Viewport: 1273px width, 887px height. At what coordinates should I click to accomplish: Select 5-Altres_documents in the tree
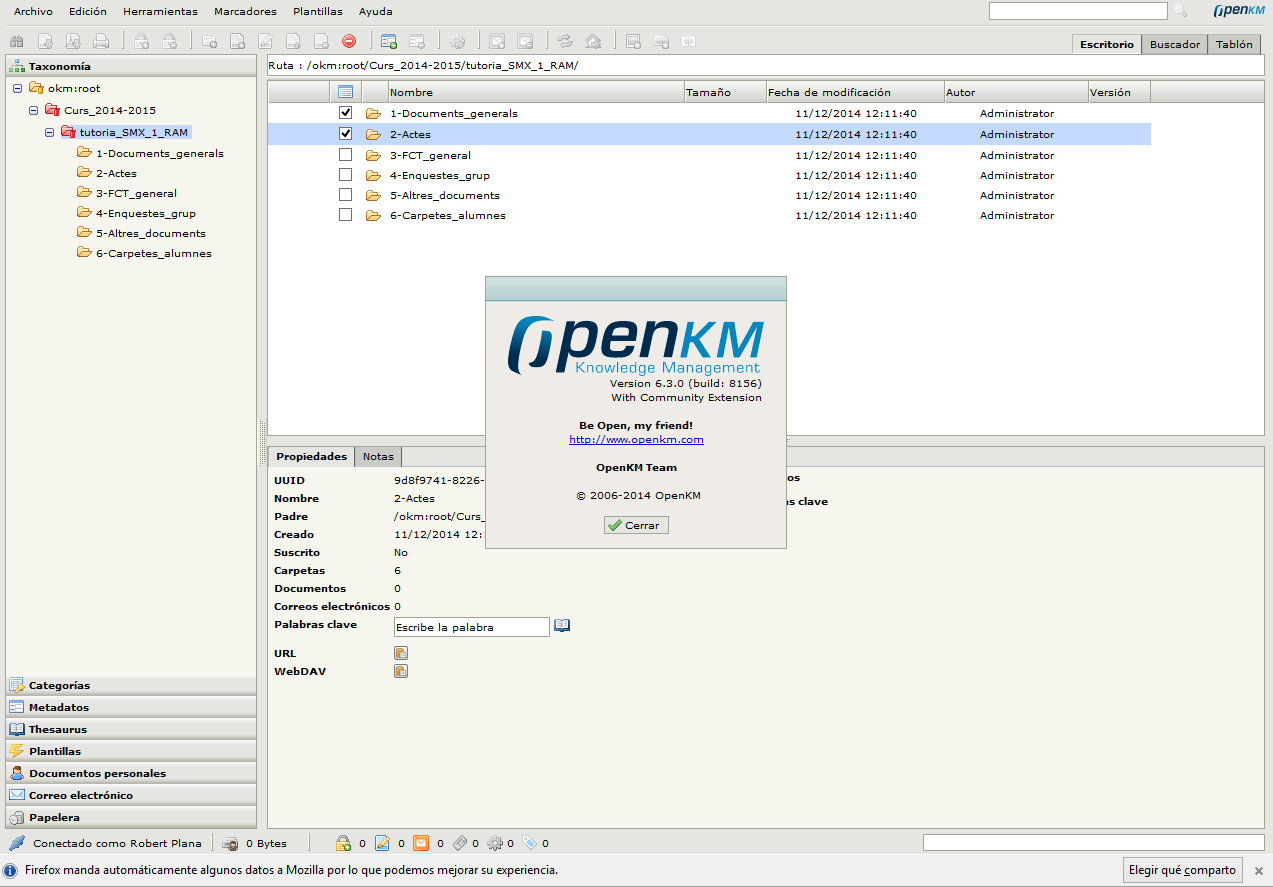pyautogui.click(x=150, y=233)
